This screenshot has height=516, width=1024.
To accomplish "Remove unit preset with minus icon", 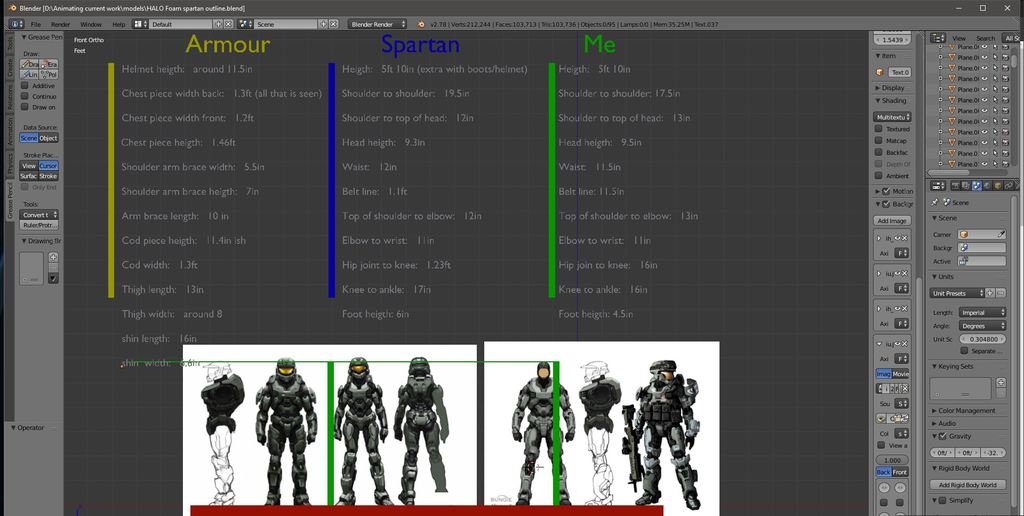I will tap(1000, 293).
